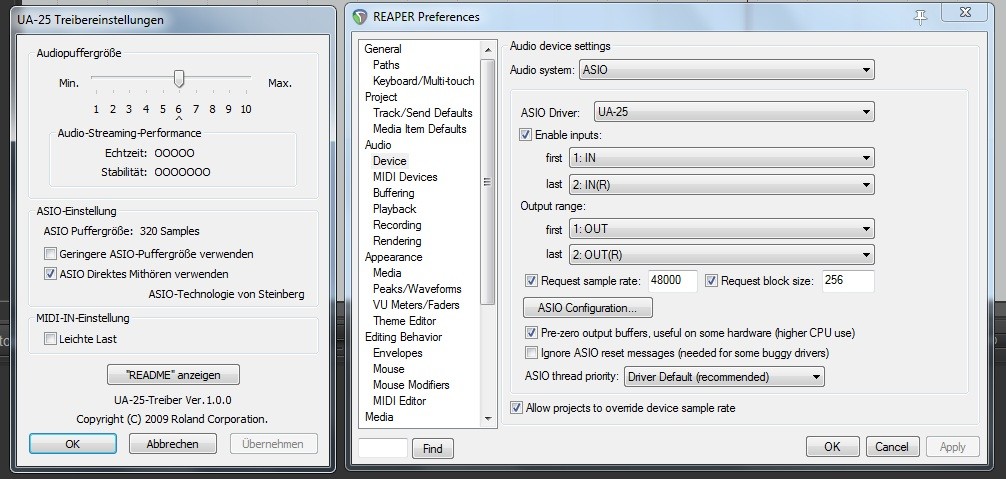Click the 'ASIO Configuration...' button
Screen dimensions: 1006x479
point(588,308)
